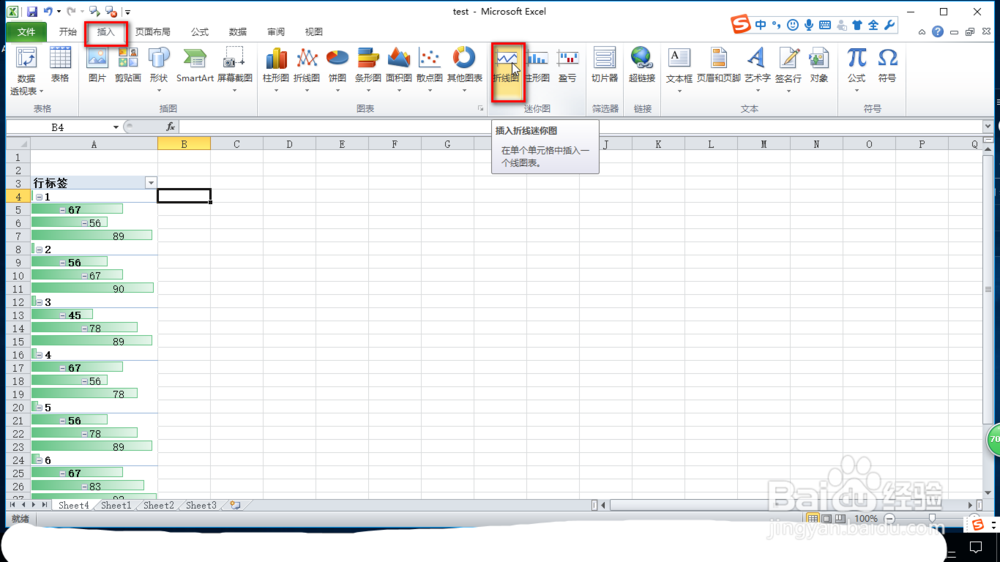This screenshot has height=562, width=1000.
Task: Insert a new worksheet tab button
Action: [235, 505]
